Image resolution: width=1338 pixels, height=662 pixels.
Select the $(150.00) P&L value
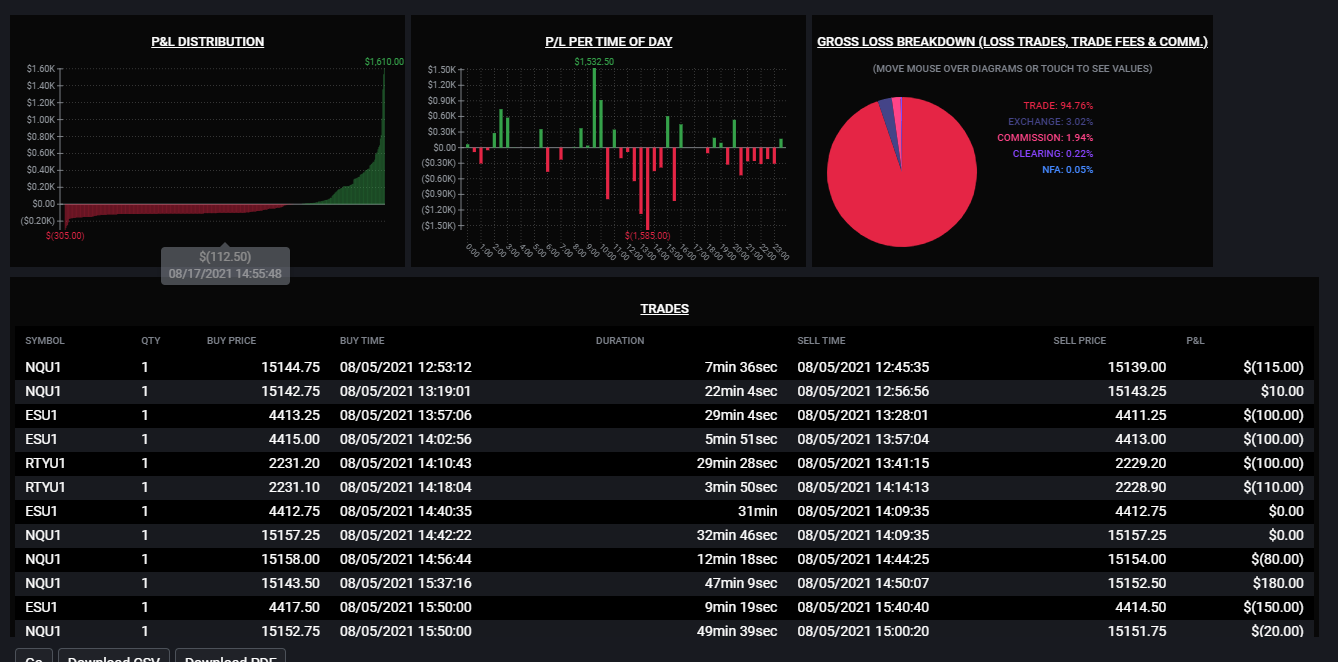(1272, 607)
